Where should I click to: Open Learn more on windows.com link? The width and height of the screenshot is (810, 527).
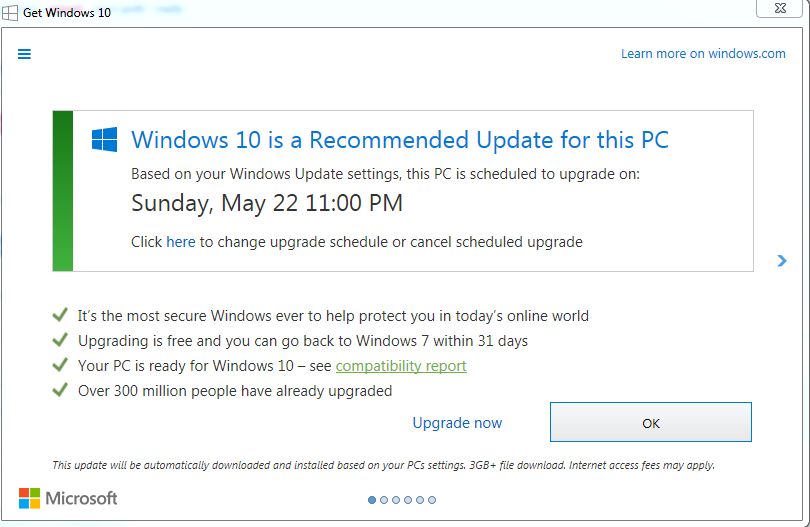pos(703,54)
